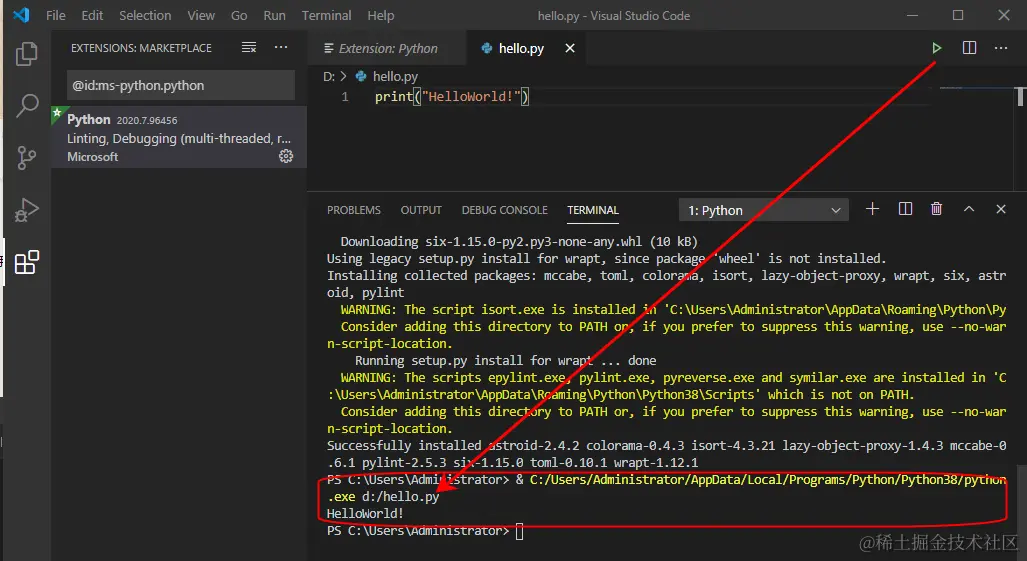Switch to 'Extension: Python' editor tab
The width and height of the screenshot is (1027, 561).
point(387,48)
